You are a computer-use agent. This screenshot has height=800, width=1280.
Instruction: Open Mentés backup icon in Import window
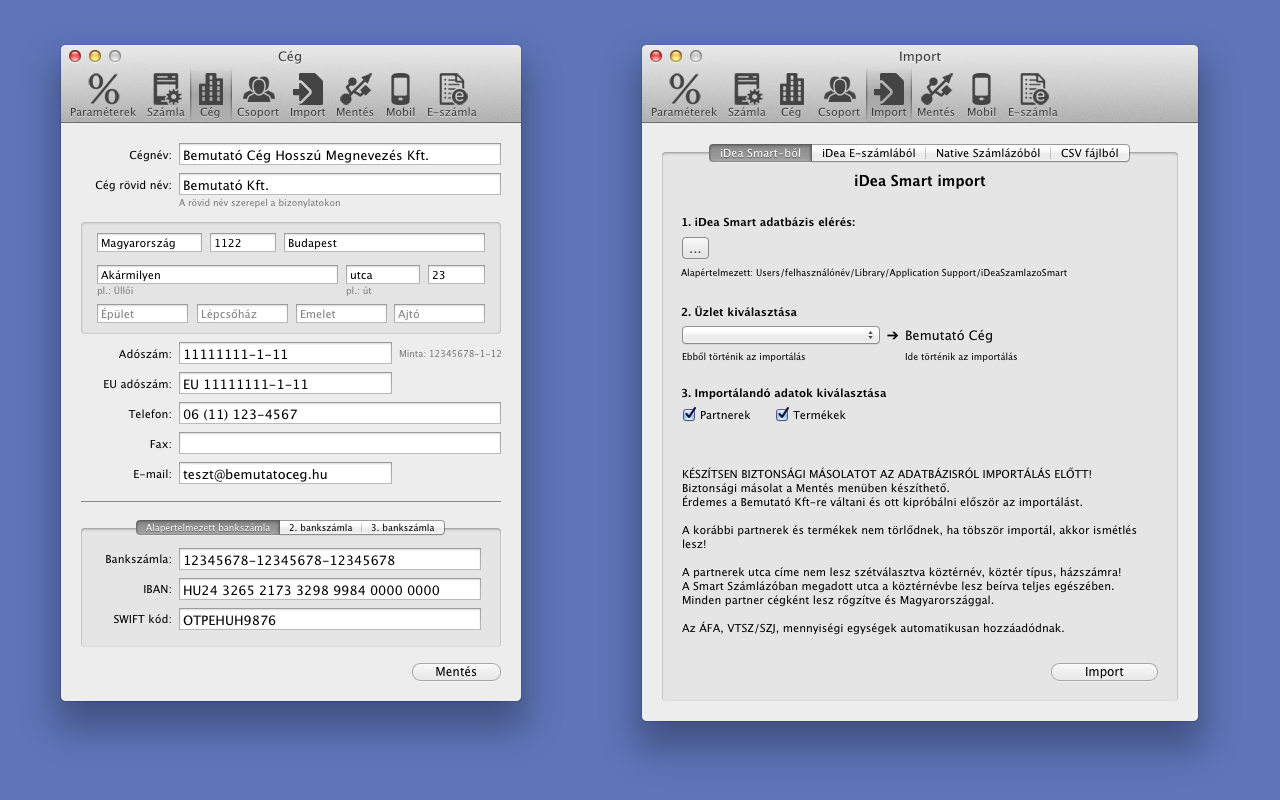(x=936, y=95)
